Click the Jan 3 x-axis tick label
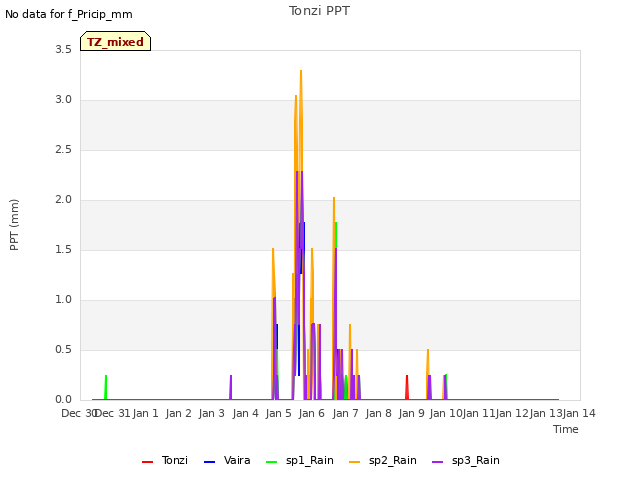The height and width of the screenshot is (480, 640). coord(211,413)
